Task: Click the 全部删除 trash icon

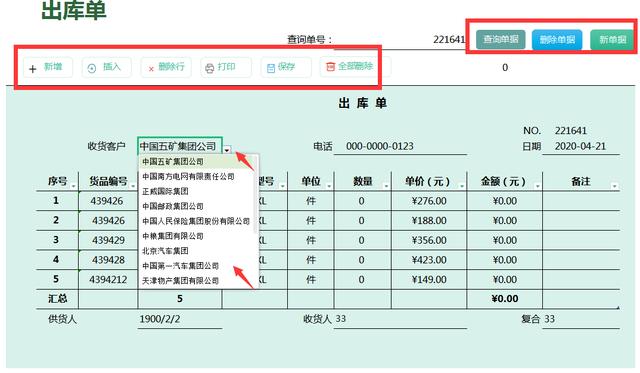Action: [x=330, y=67]
